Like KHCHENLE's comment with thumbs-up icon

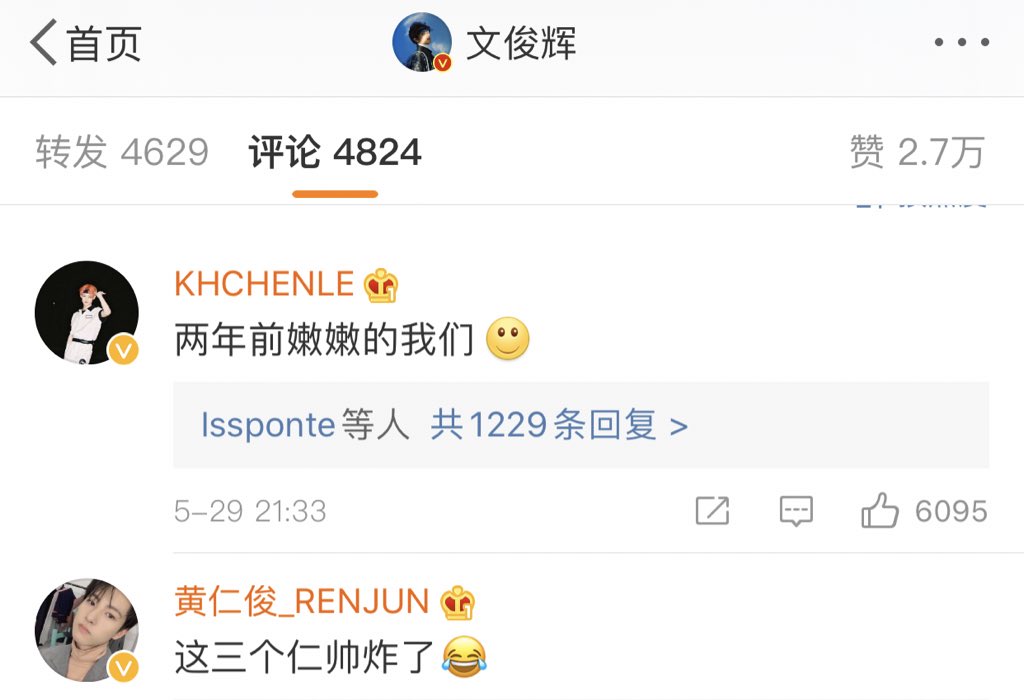pos(880,511)
